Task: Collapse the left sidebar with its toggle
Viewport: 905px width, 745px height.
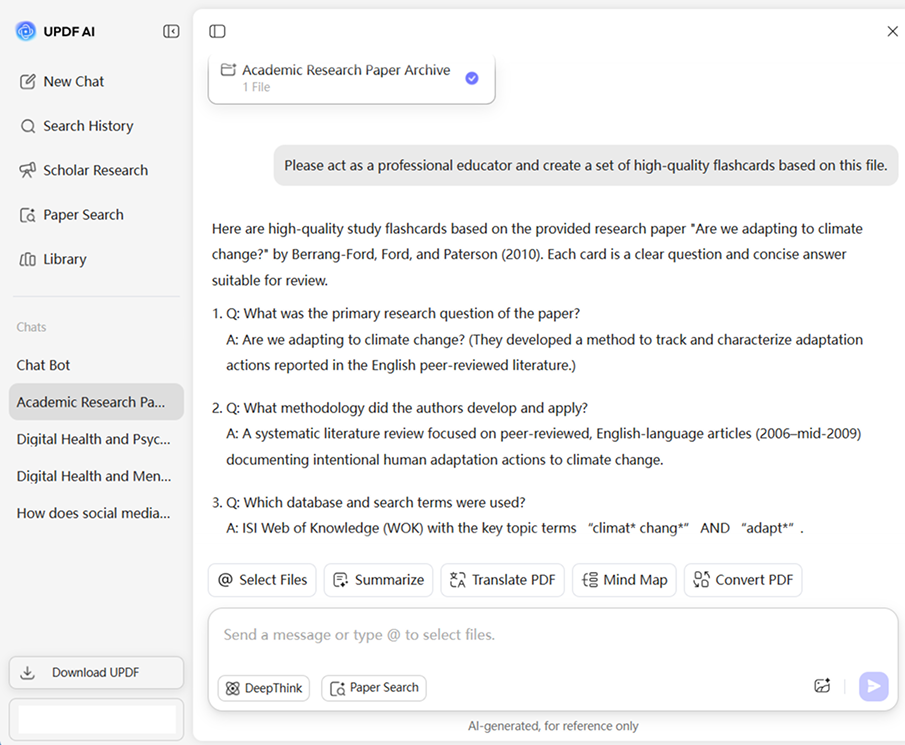Action: tap(171, 31)
